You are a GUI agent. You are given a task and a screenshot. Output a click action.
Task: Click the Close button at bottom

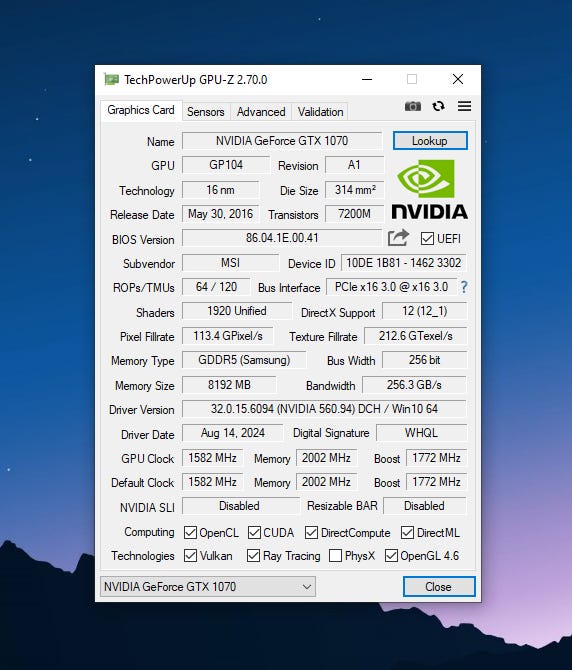[x=439, y=587]
